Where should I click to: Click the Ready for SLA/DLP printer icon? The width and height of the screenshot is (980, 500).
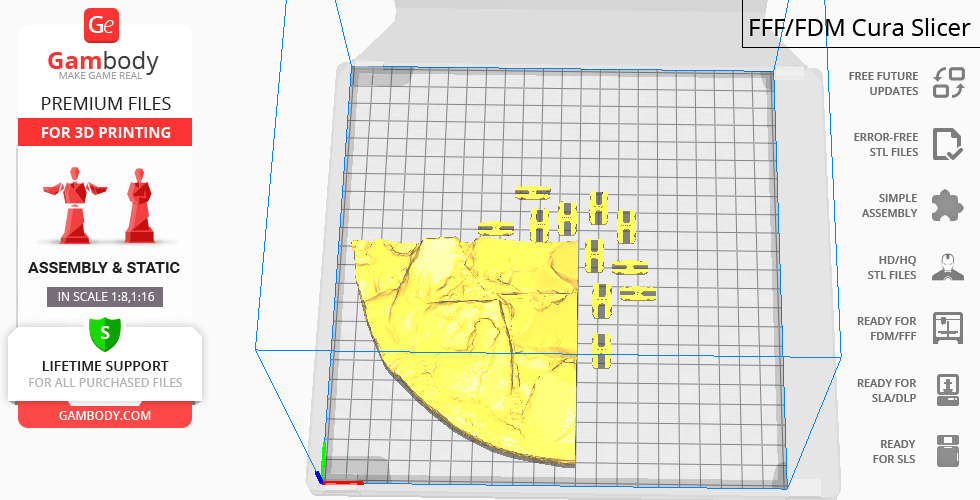[947, 390]
